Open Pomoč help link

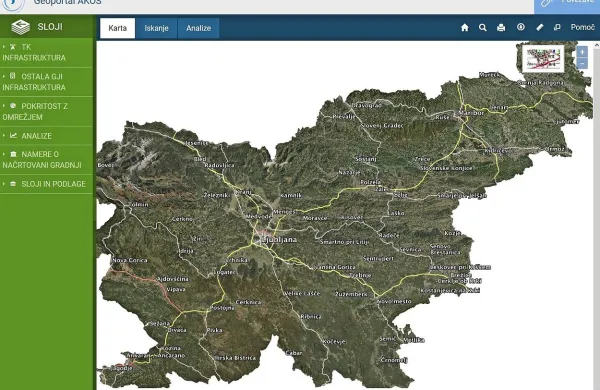(x=582, y=27)
